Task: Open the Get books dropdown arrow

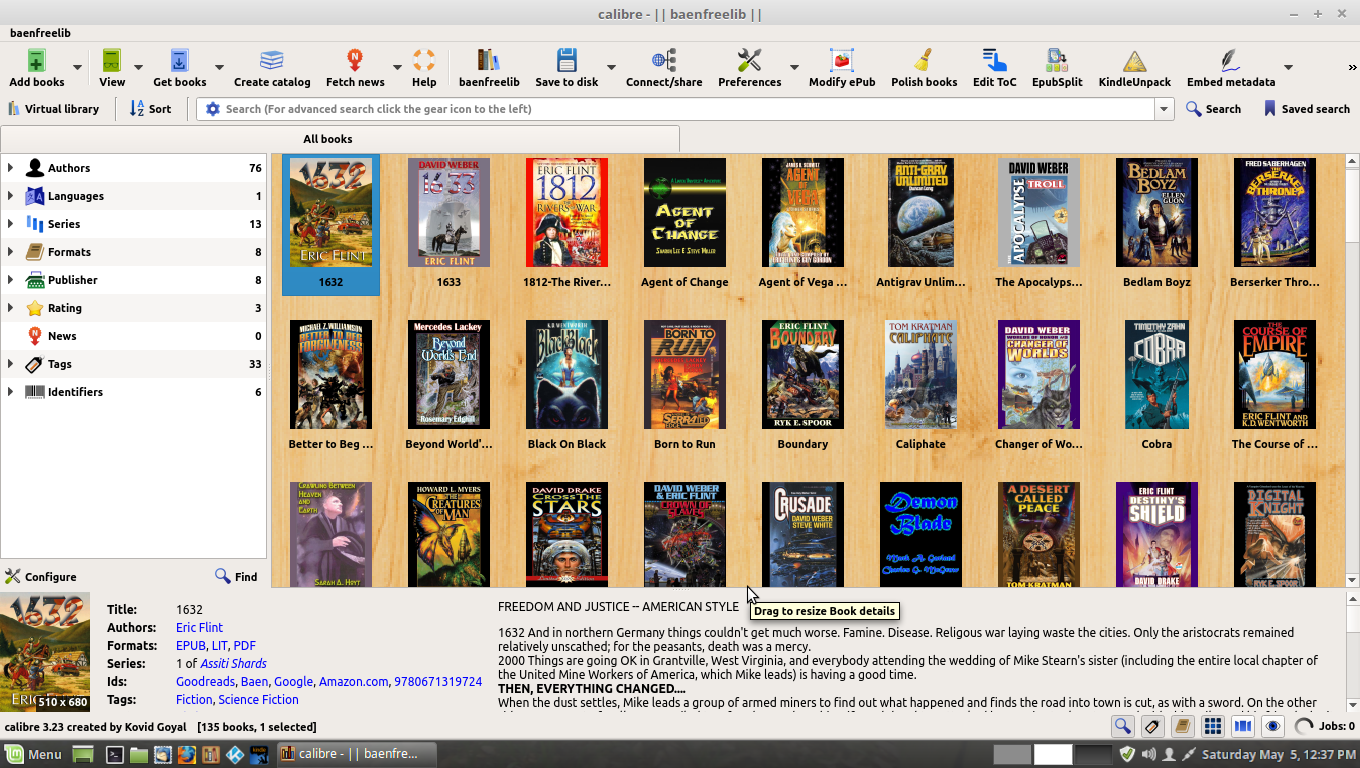Action: click(219, 68)
